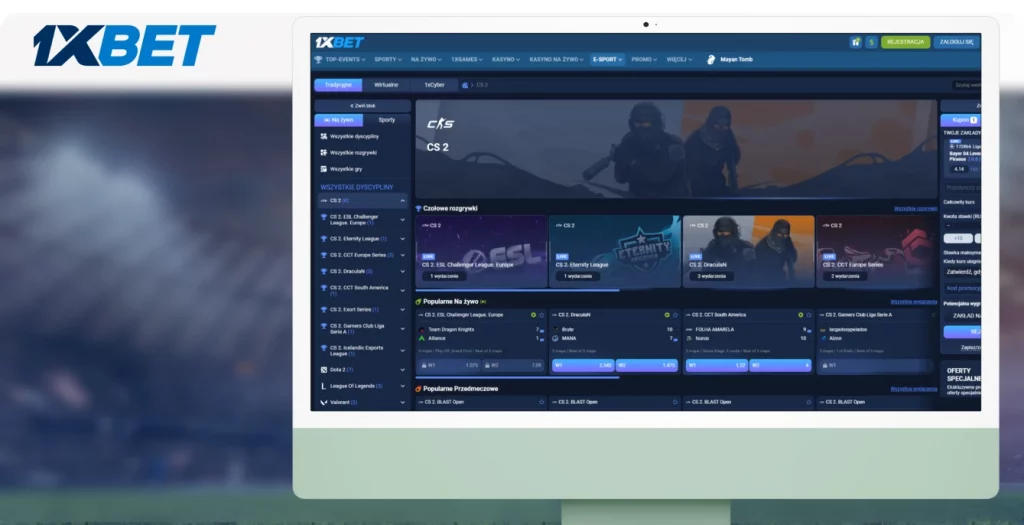Image resolution: width=1024 pixels, height=525 pixels.
Task: Click the trophy icon next to CS 2. Exort Series
Action: (323, 310)
